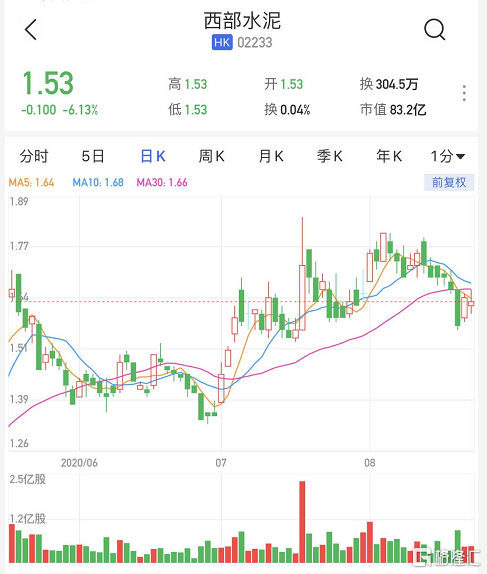Tap the current price 1.53
This screenshot has height=574, width=487.
click(48, 83)
